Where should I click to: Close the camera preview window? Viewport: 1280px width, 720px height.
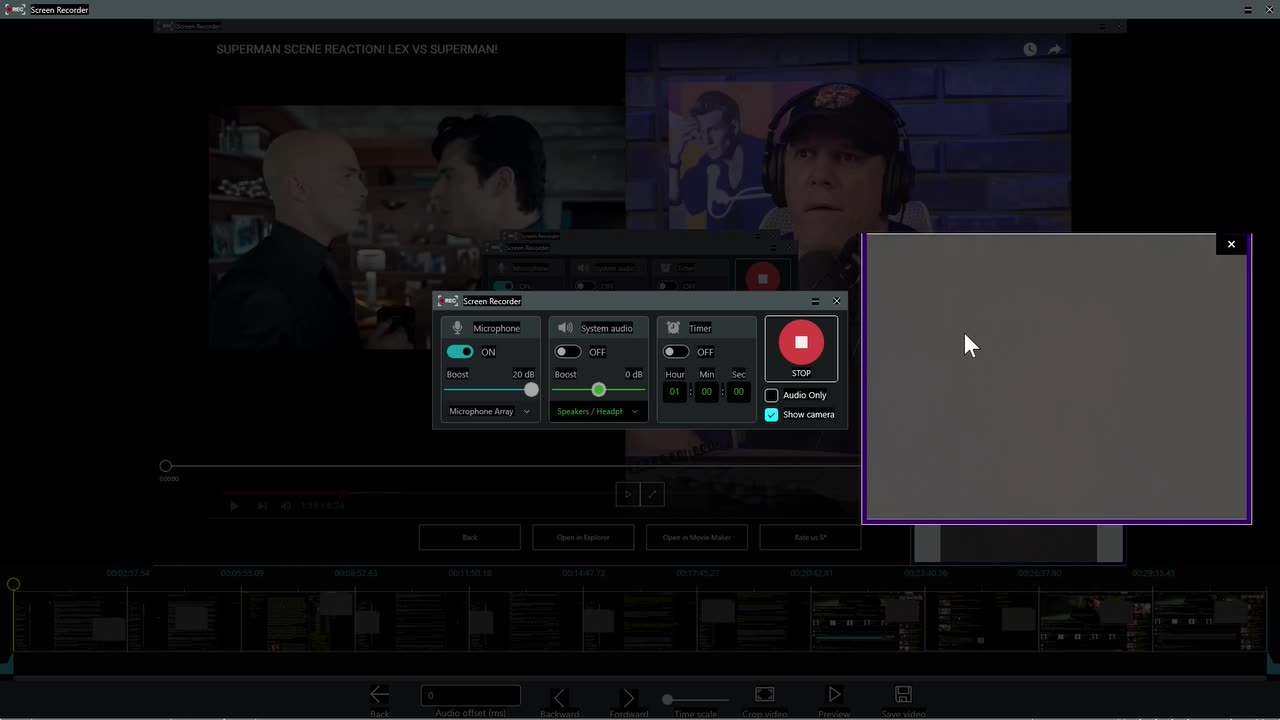coord(1231,244)
